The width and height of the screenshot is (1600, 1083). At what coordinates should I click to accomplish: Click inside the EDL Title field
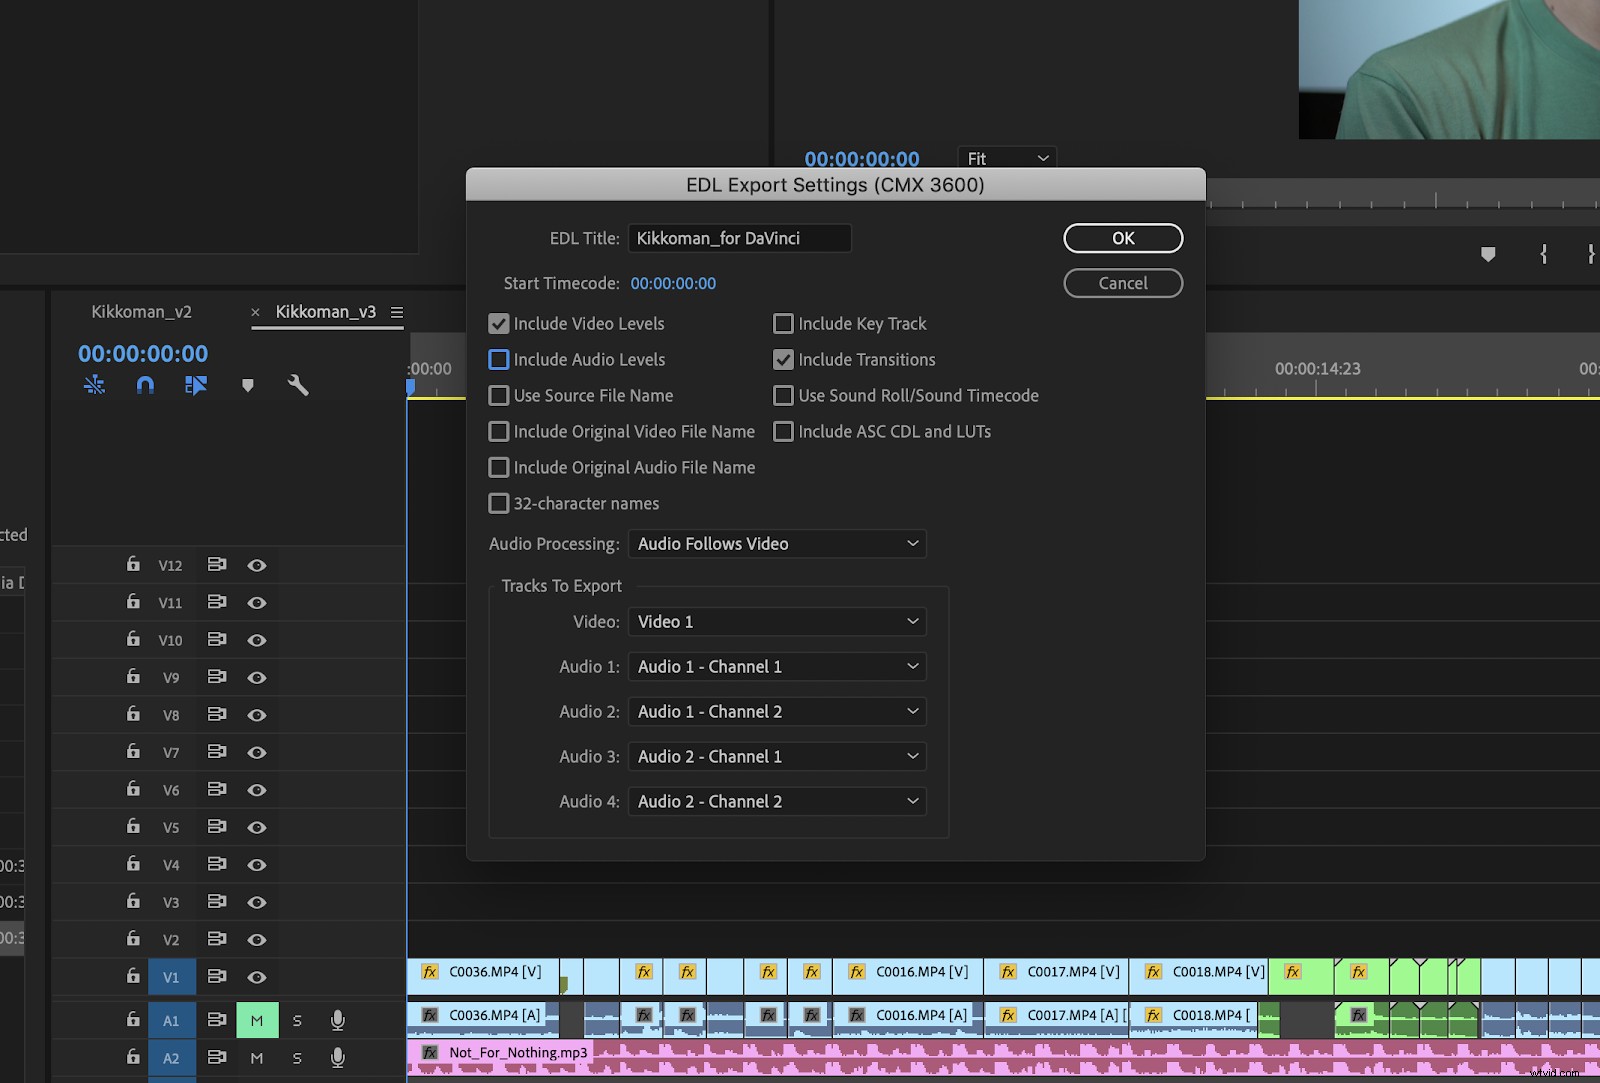tap(739, 238)
